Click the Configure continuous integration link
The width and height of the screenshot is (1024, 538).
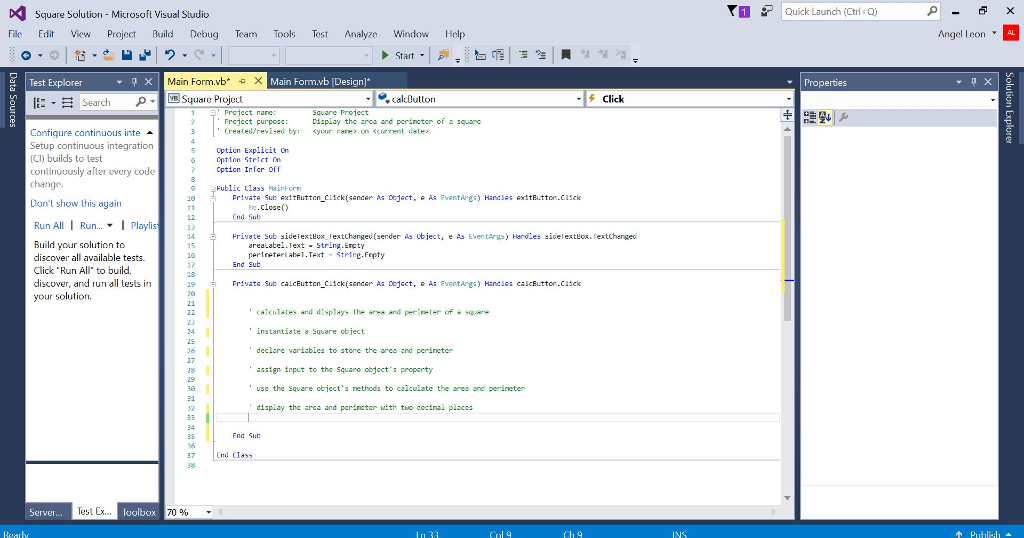[x=86, y=133]
